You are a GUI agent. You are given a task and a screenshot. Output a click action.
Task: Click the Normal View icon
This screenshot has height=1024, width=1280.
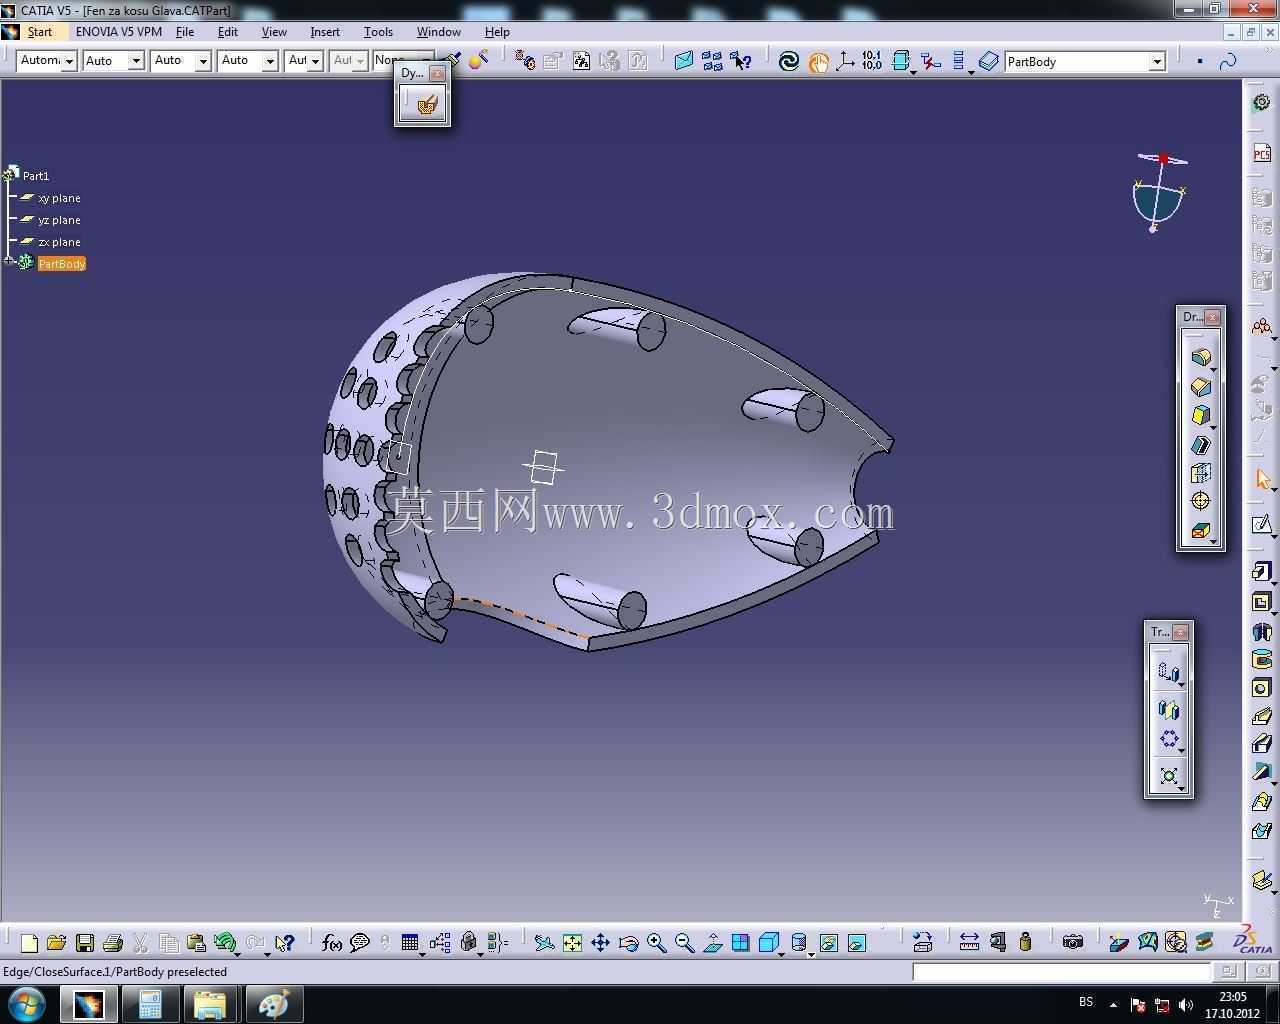(x=712, y=942)
